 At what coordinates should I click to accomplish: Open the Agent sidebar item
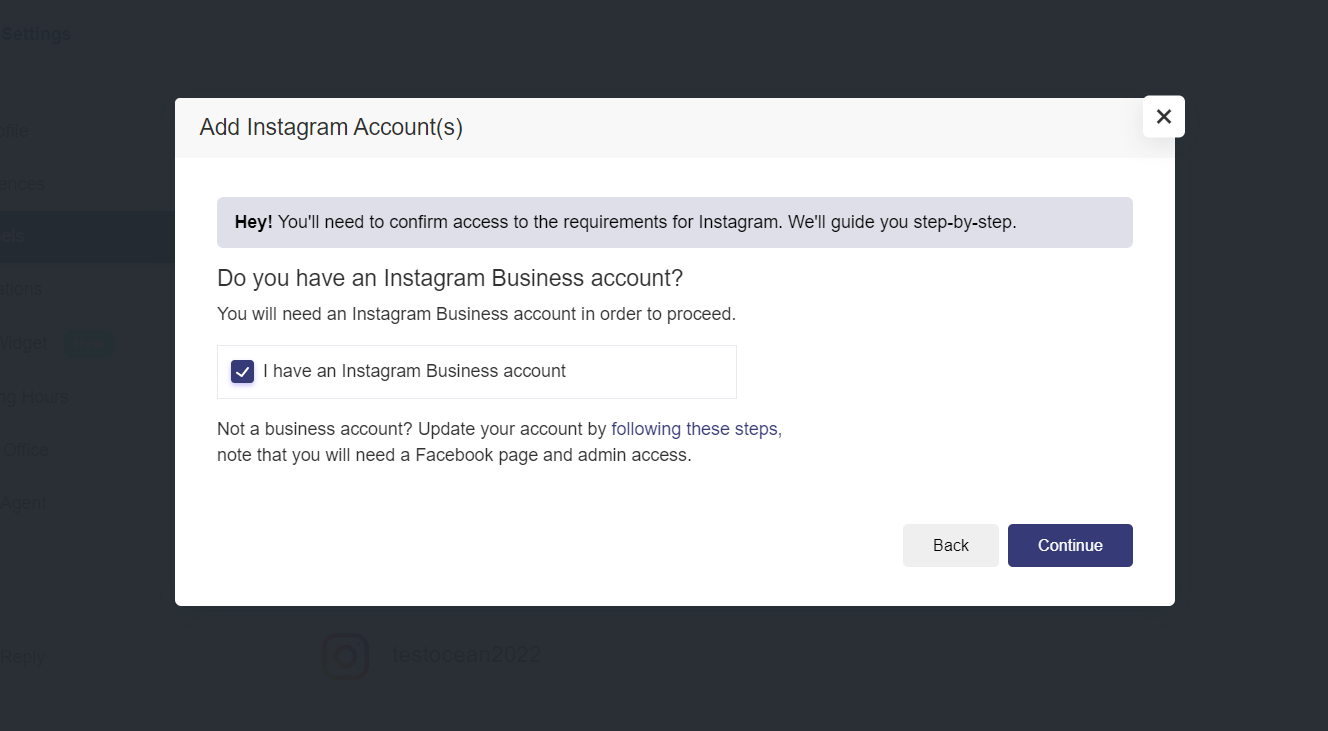pos(23,503)
